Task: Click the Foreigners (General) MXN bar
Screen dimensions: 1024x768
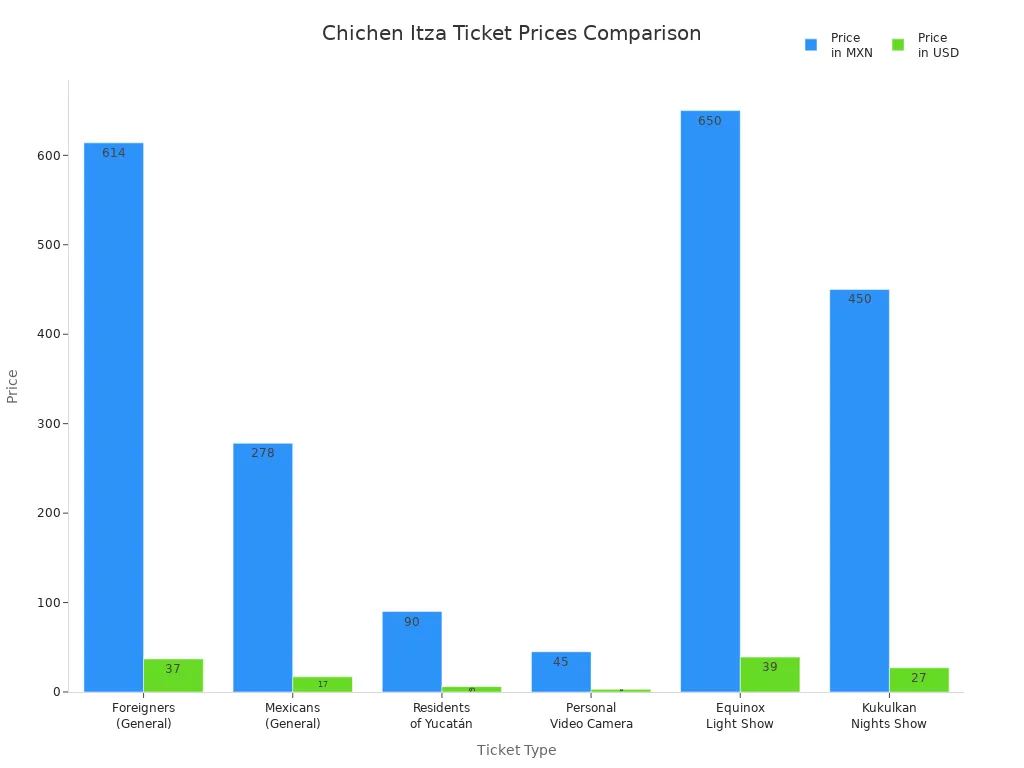Action: 113,420
